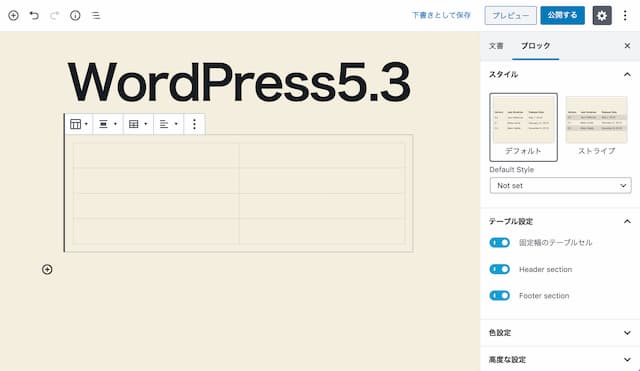Select the ブロック tab

[x=536, y=46]
